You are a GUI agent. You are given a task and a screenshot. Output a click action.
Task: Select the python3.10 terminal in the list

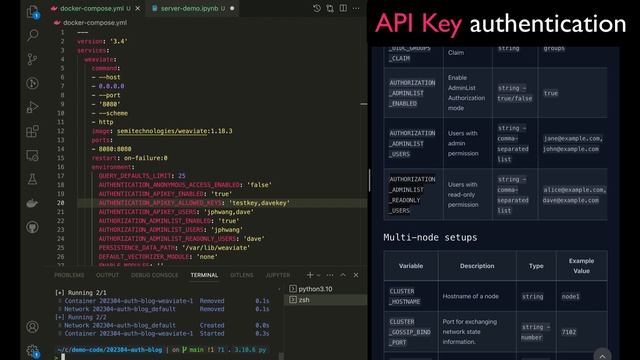coord(325,289)
